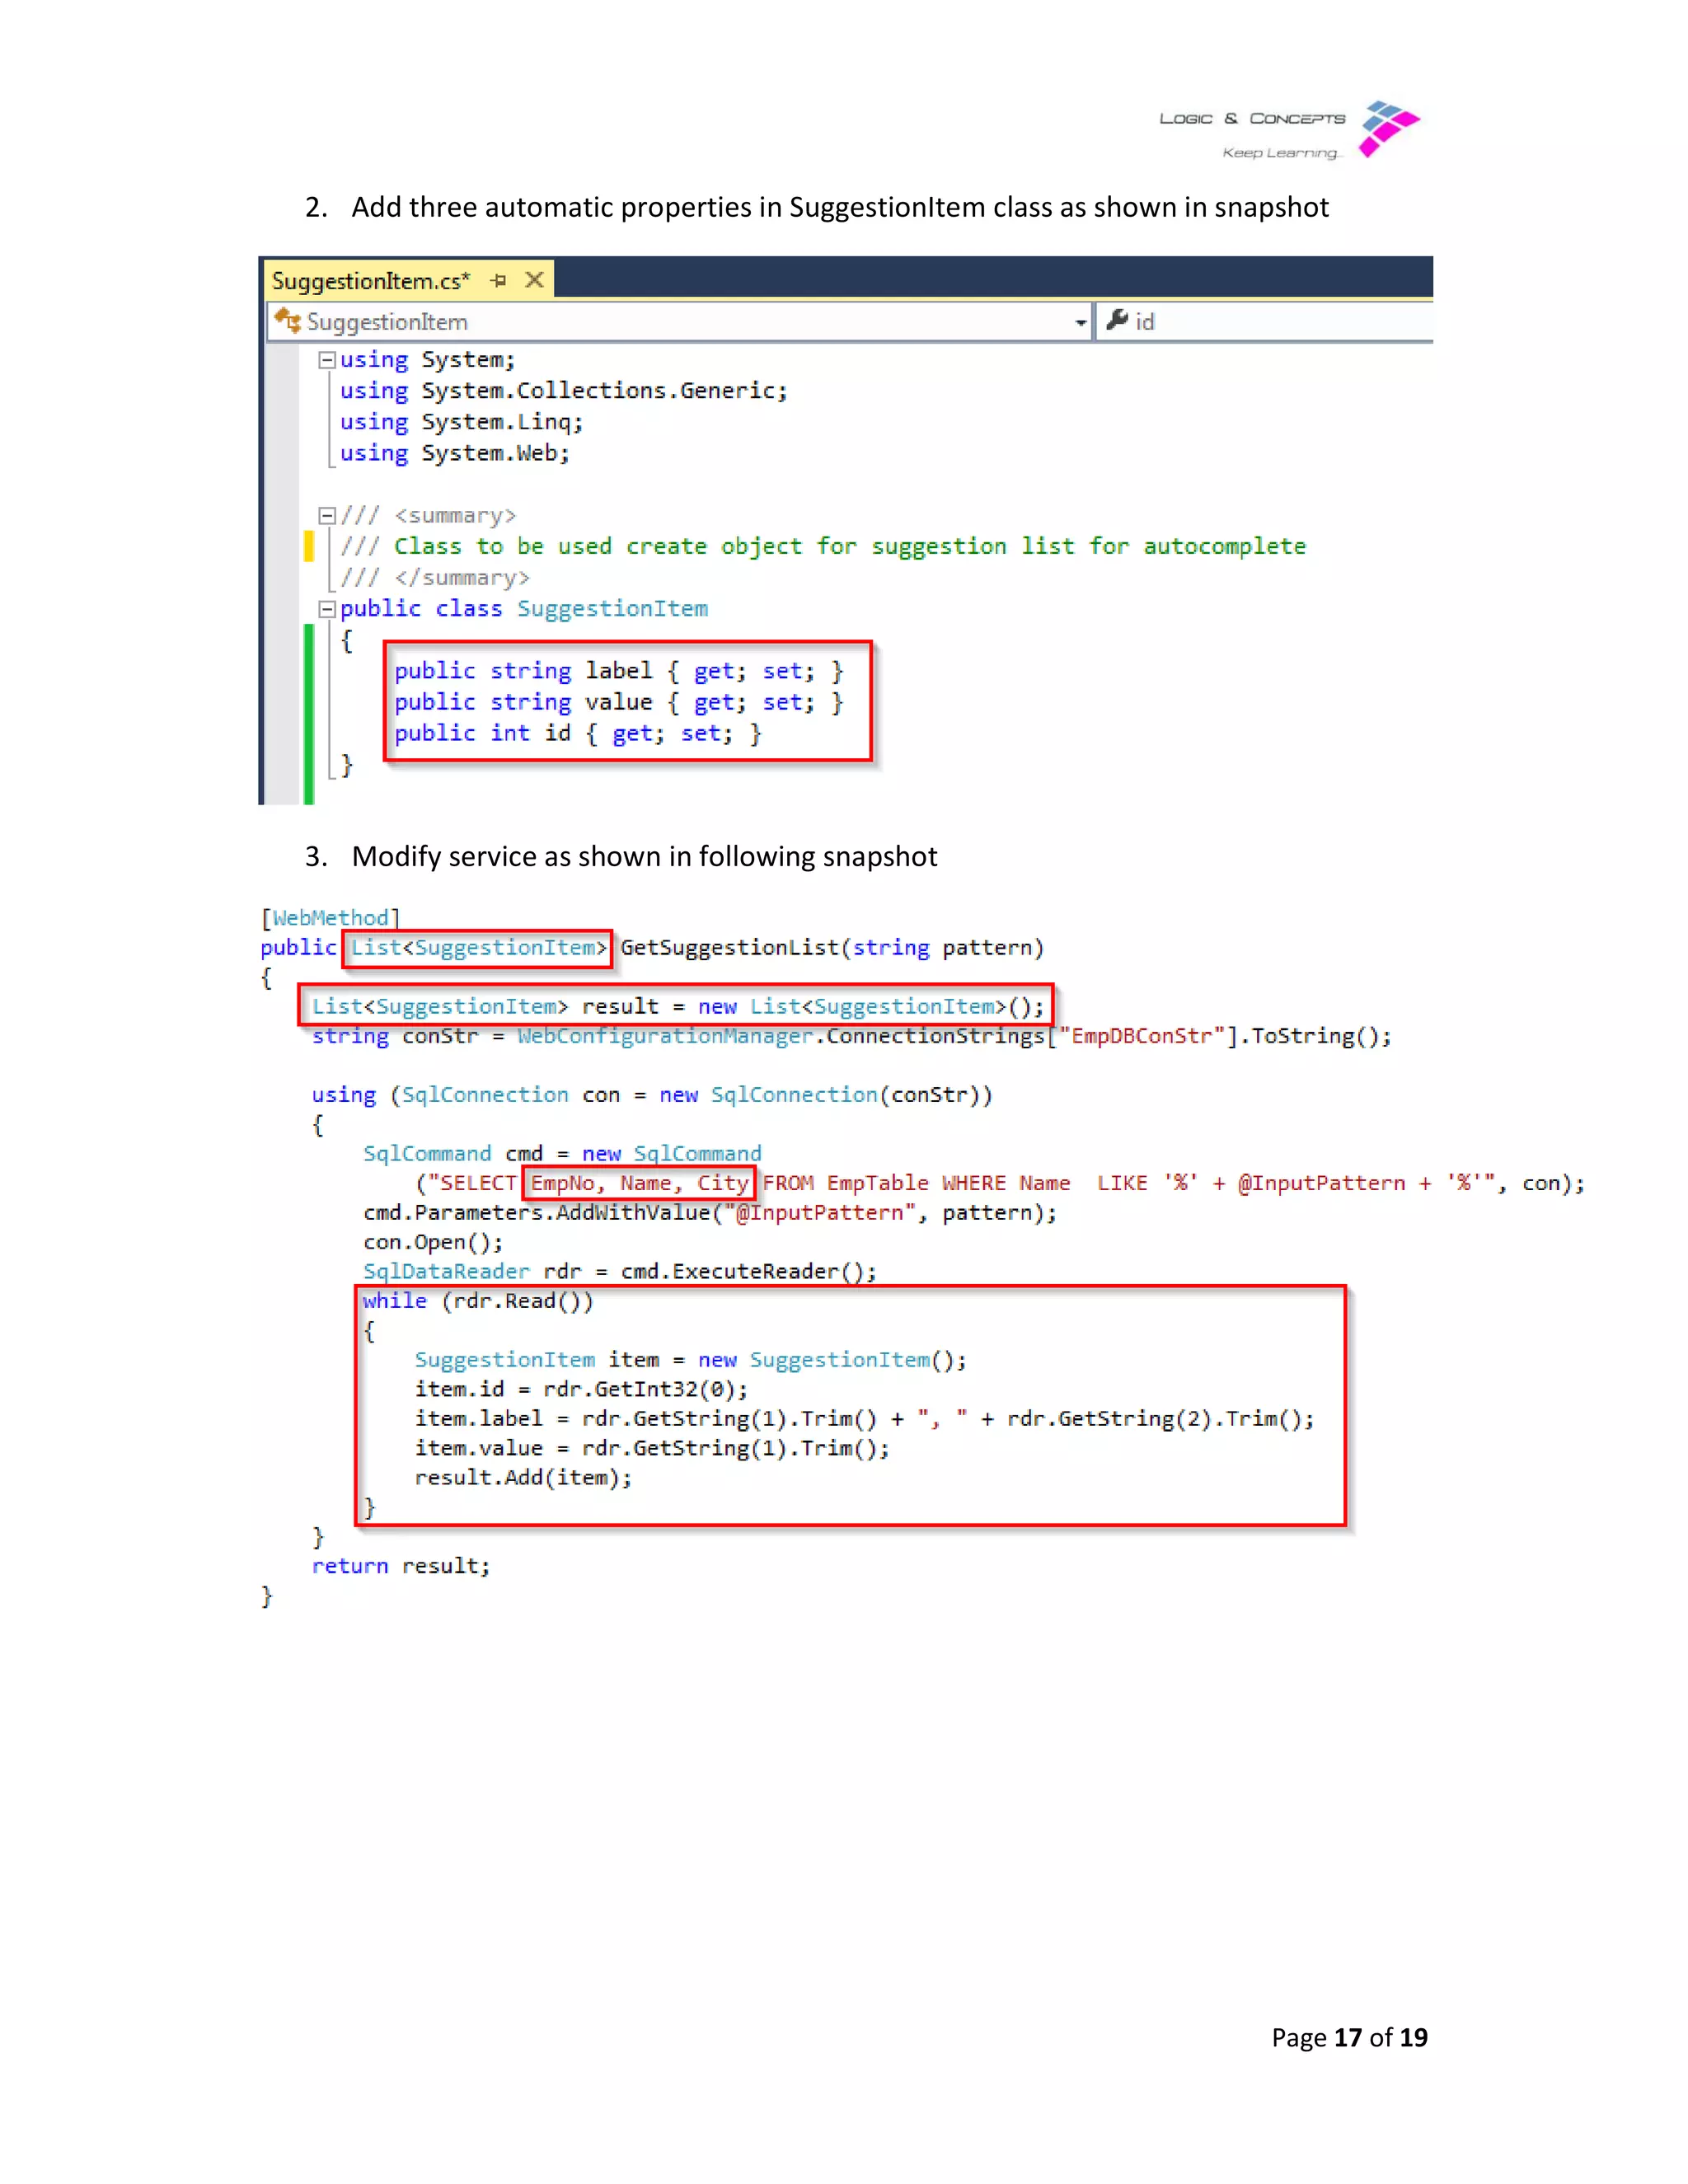Collapse the SuggestionItem class outline
Viewport: 1688px width, 2184px height.
326,609
